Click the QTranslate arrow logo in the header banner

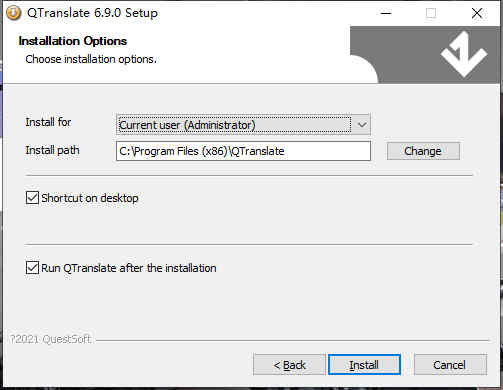[x=464, y=54]
